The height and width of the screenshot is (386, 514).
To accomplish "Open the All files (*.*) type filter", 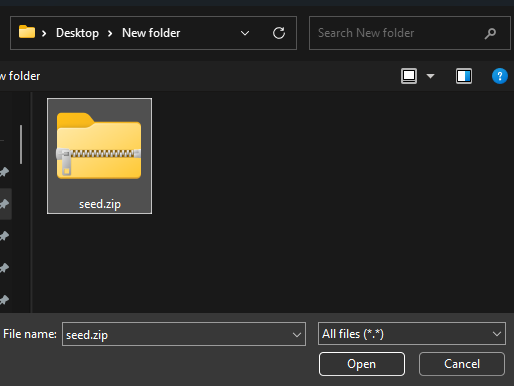I will click(x=412, y=334).
